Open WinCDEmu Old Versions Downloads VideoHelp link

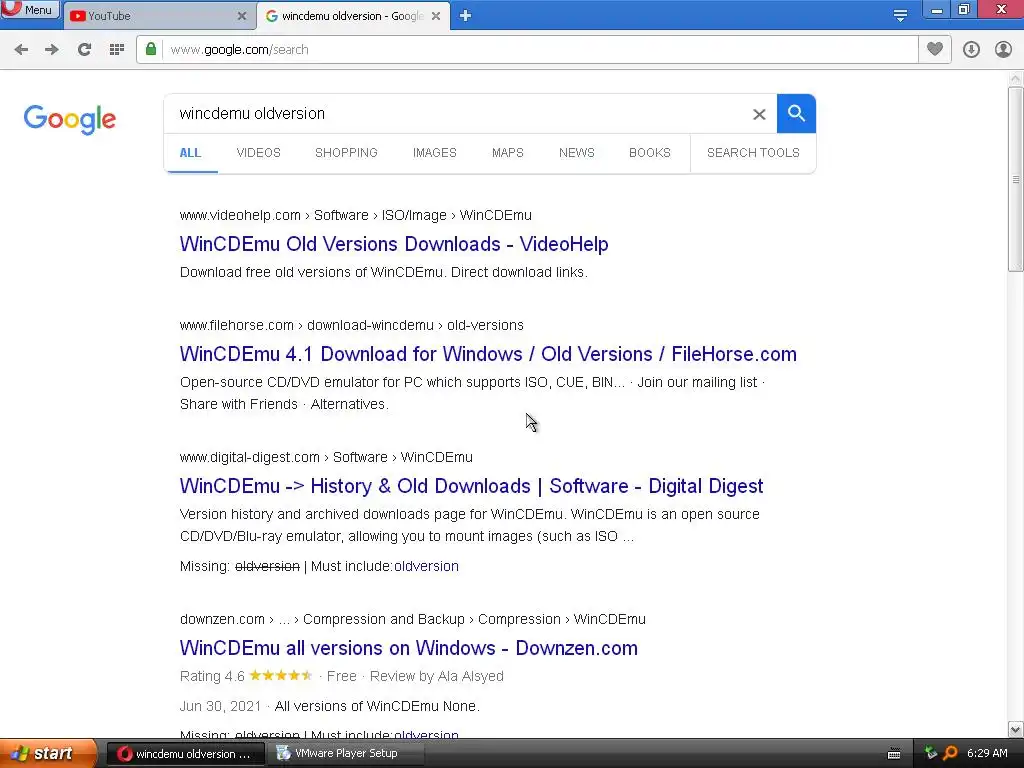tap(394, 244)
